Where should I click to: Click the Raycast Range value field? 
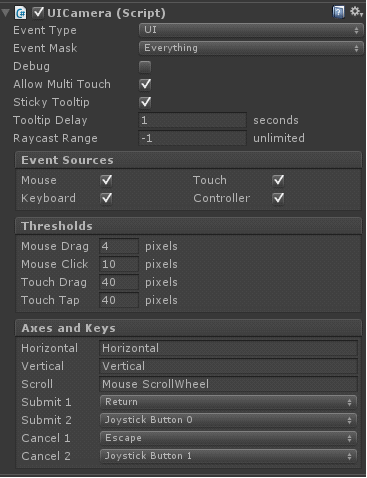point(192,138)
